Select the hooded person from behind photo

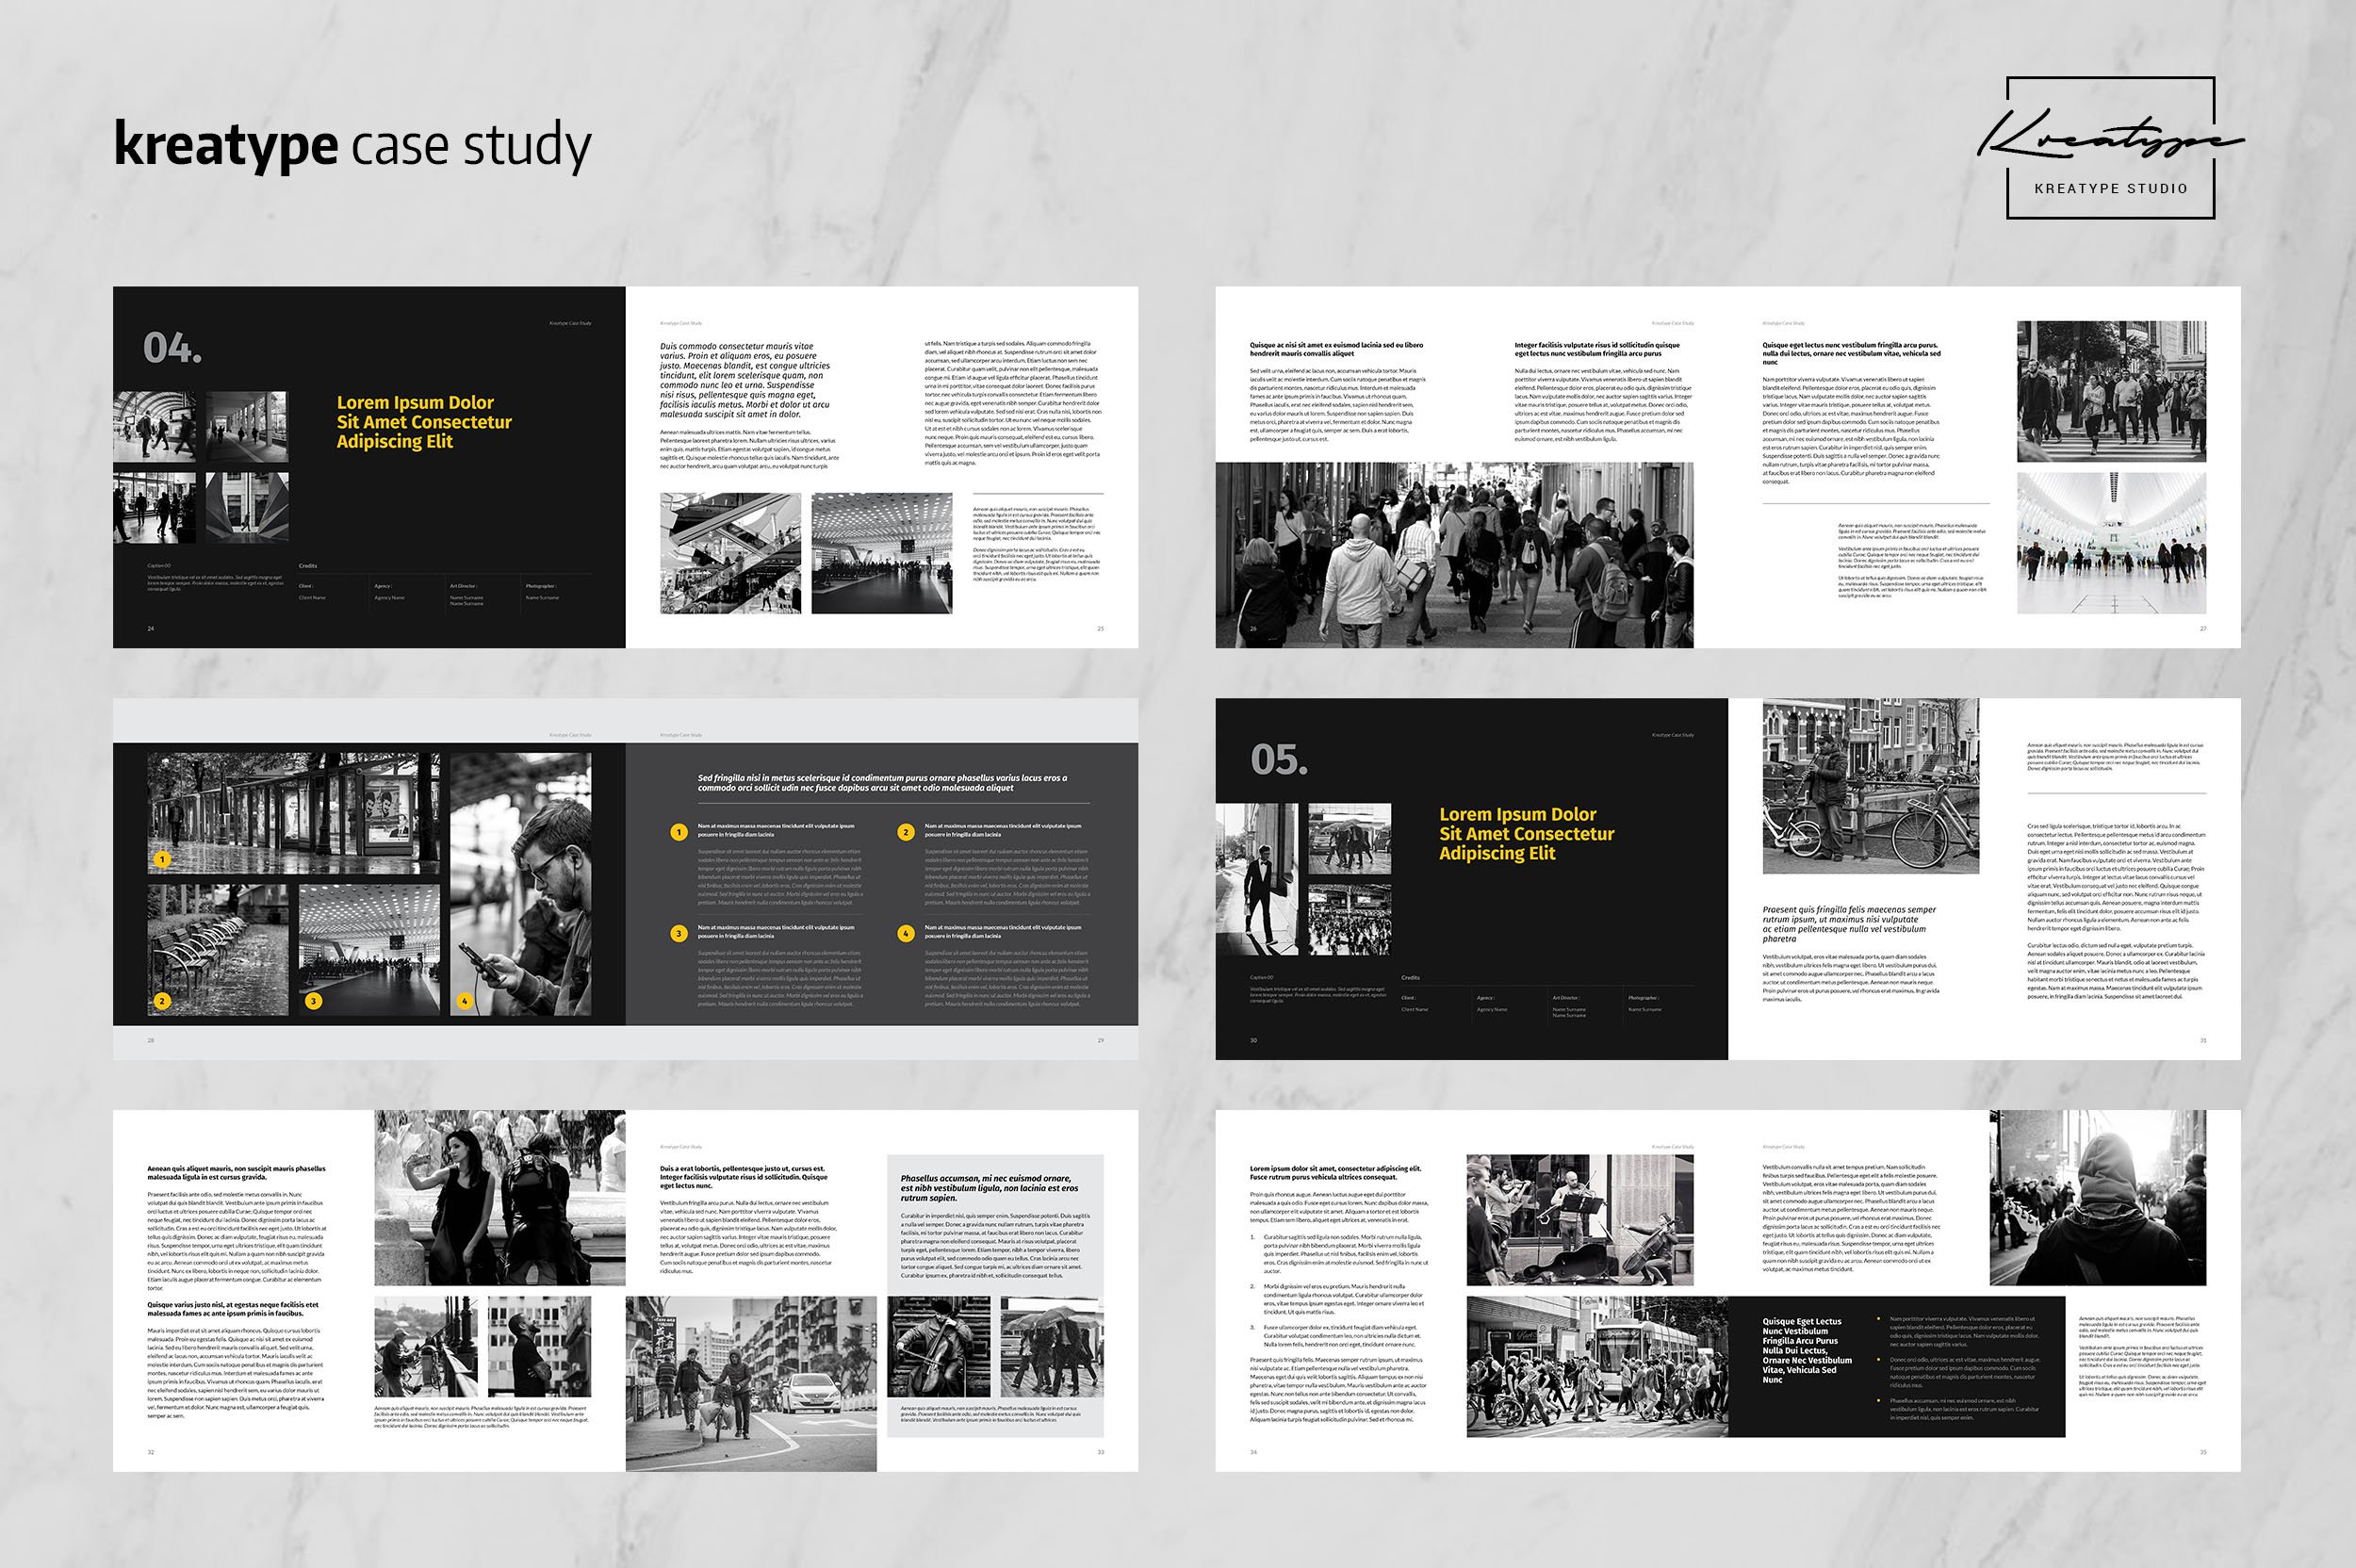click(x=2097, y=1198)
